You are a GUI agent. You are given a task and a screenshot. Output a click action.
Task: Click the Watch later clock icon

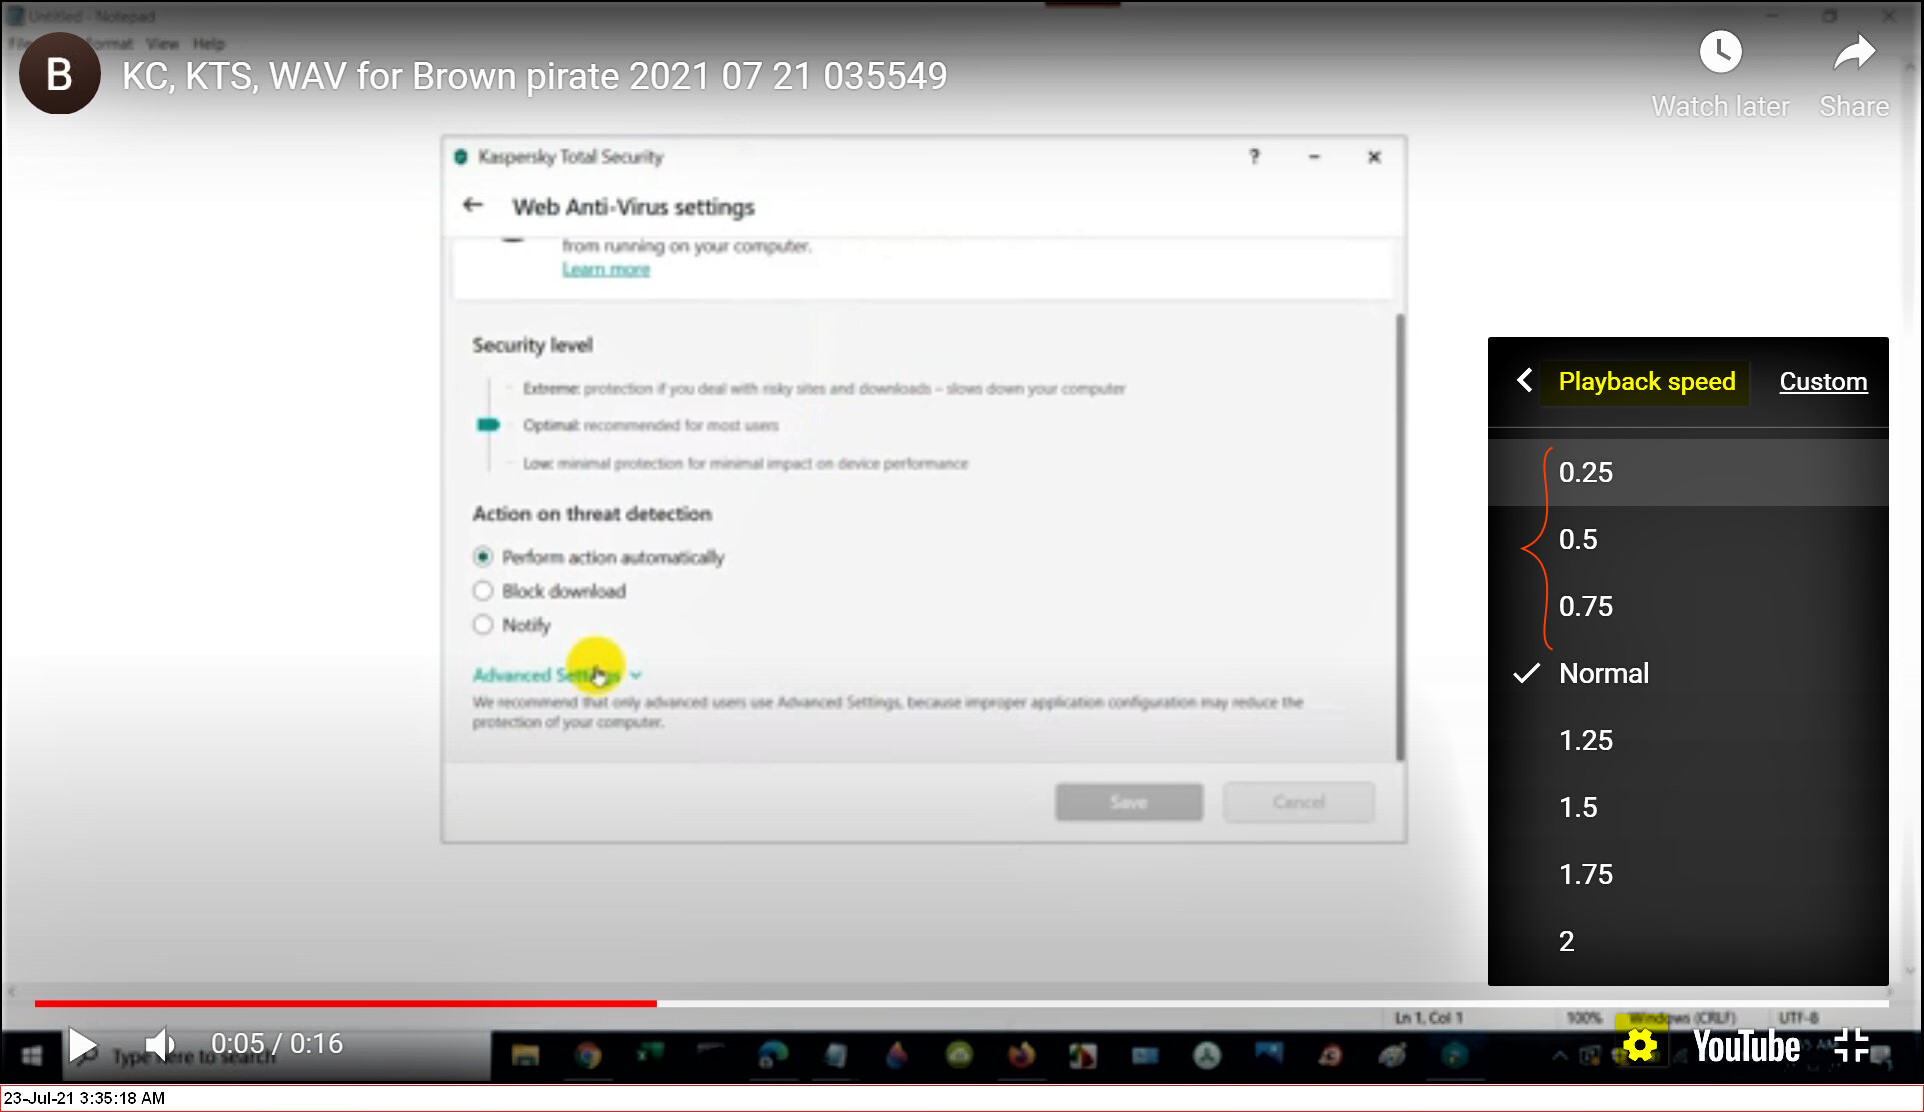pyautogui.click(x=1720, y=52)
